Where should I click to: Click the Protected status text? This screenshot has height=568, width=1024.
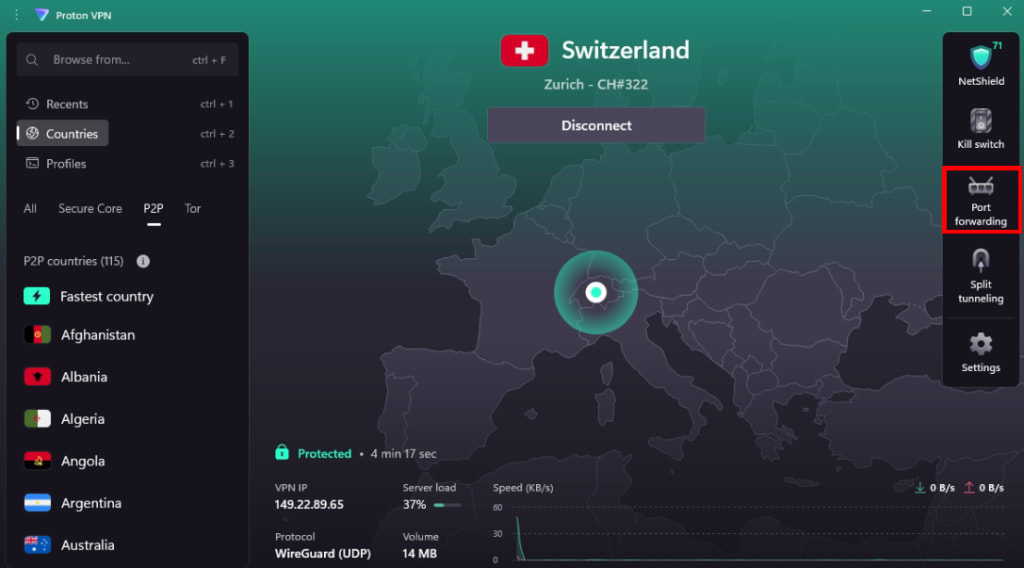(325, 453)
